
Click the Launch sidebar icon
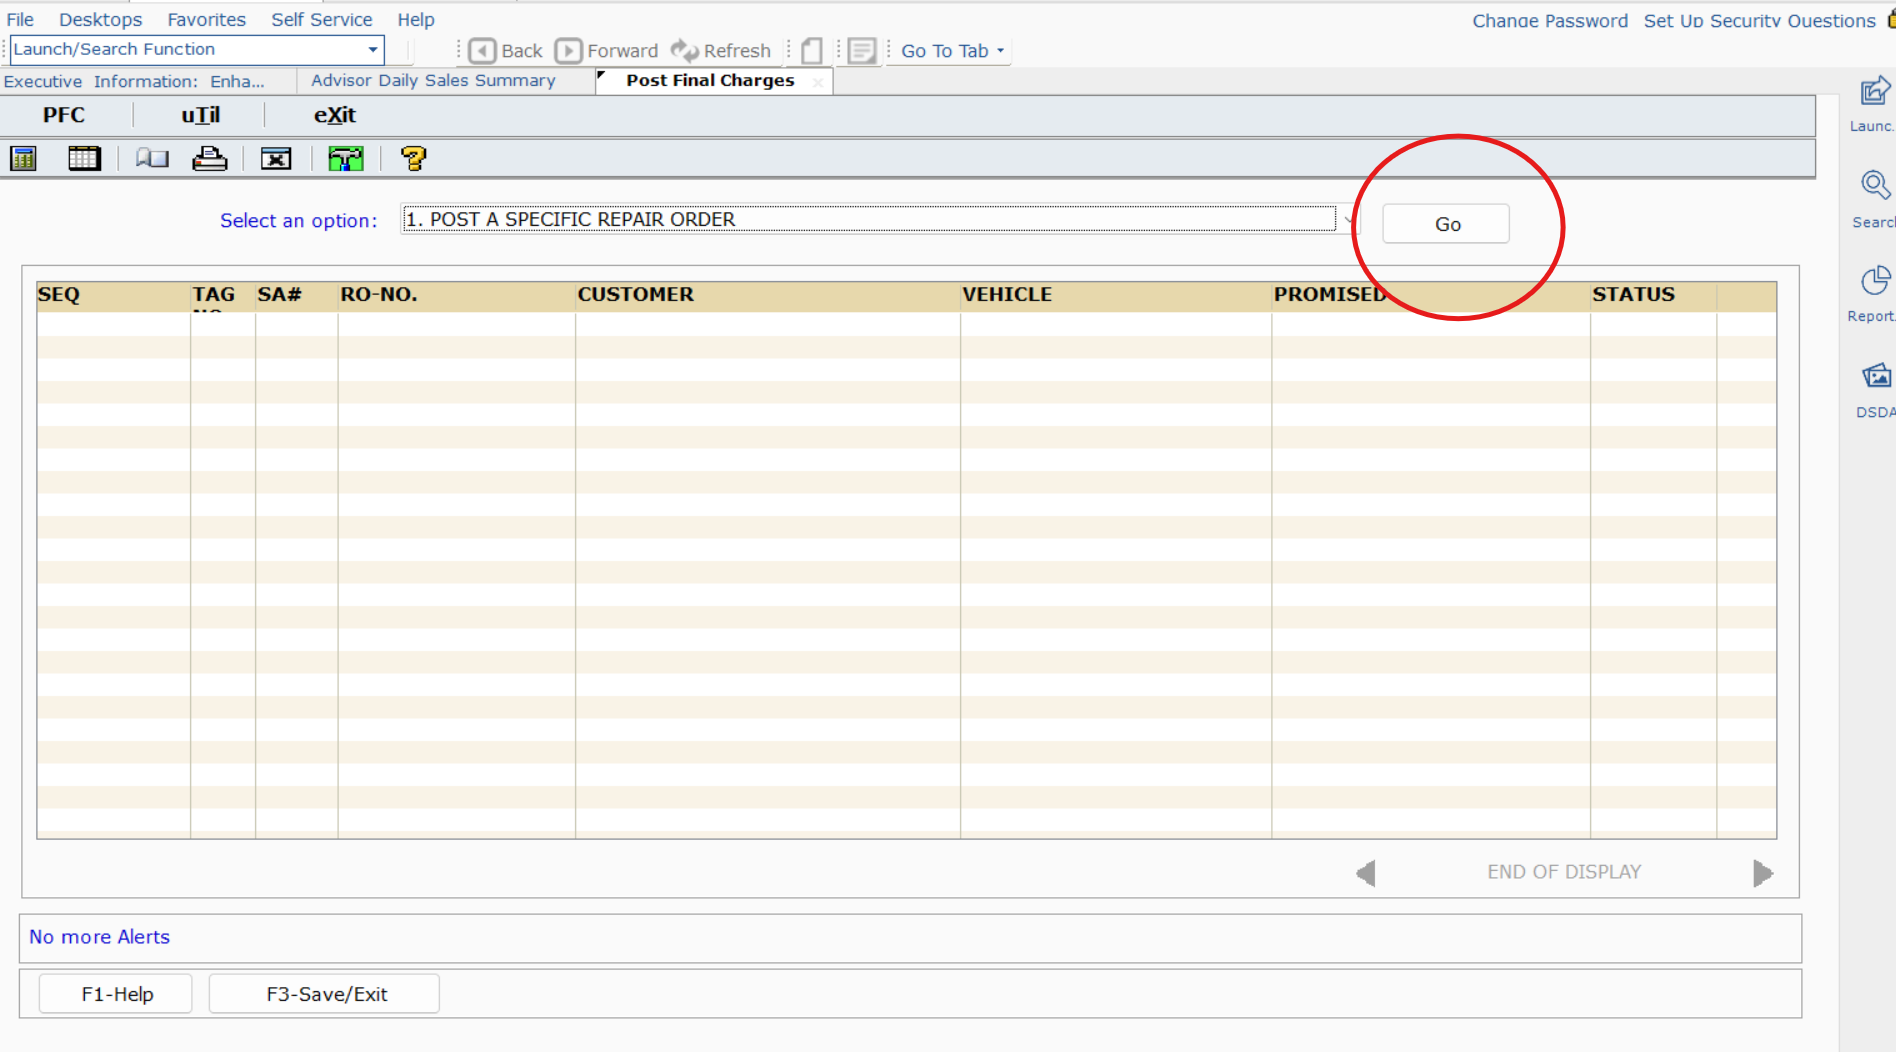[1875, 92]
